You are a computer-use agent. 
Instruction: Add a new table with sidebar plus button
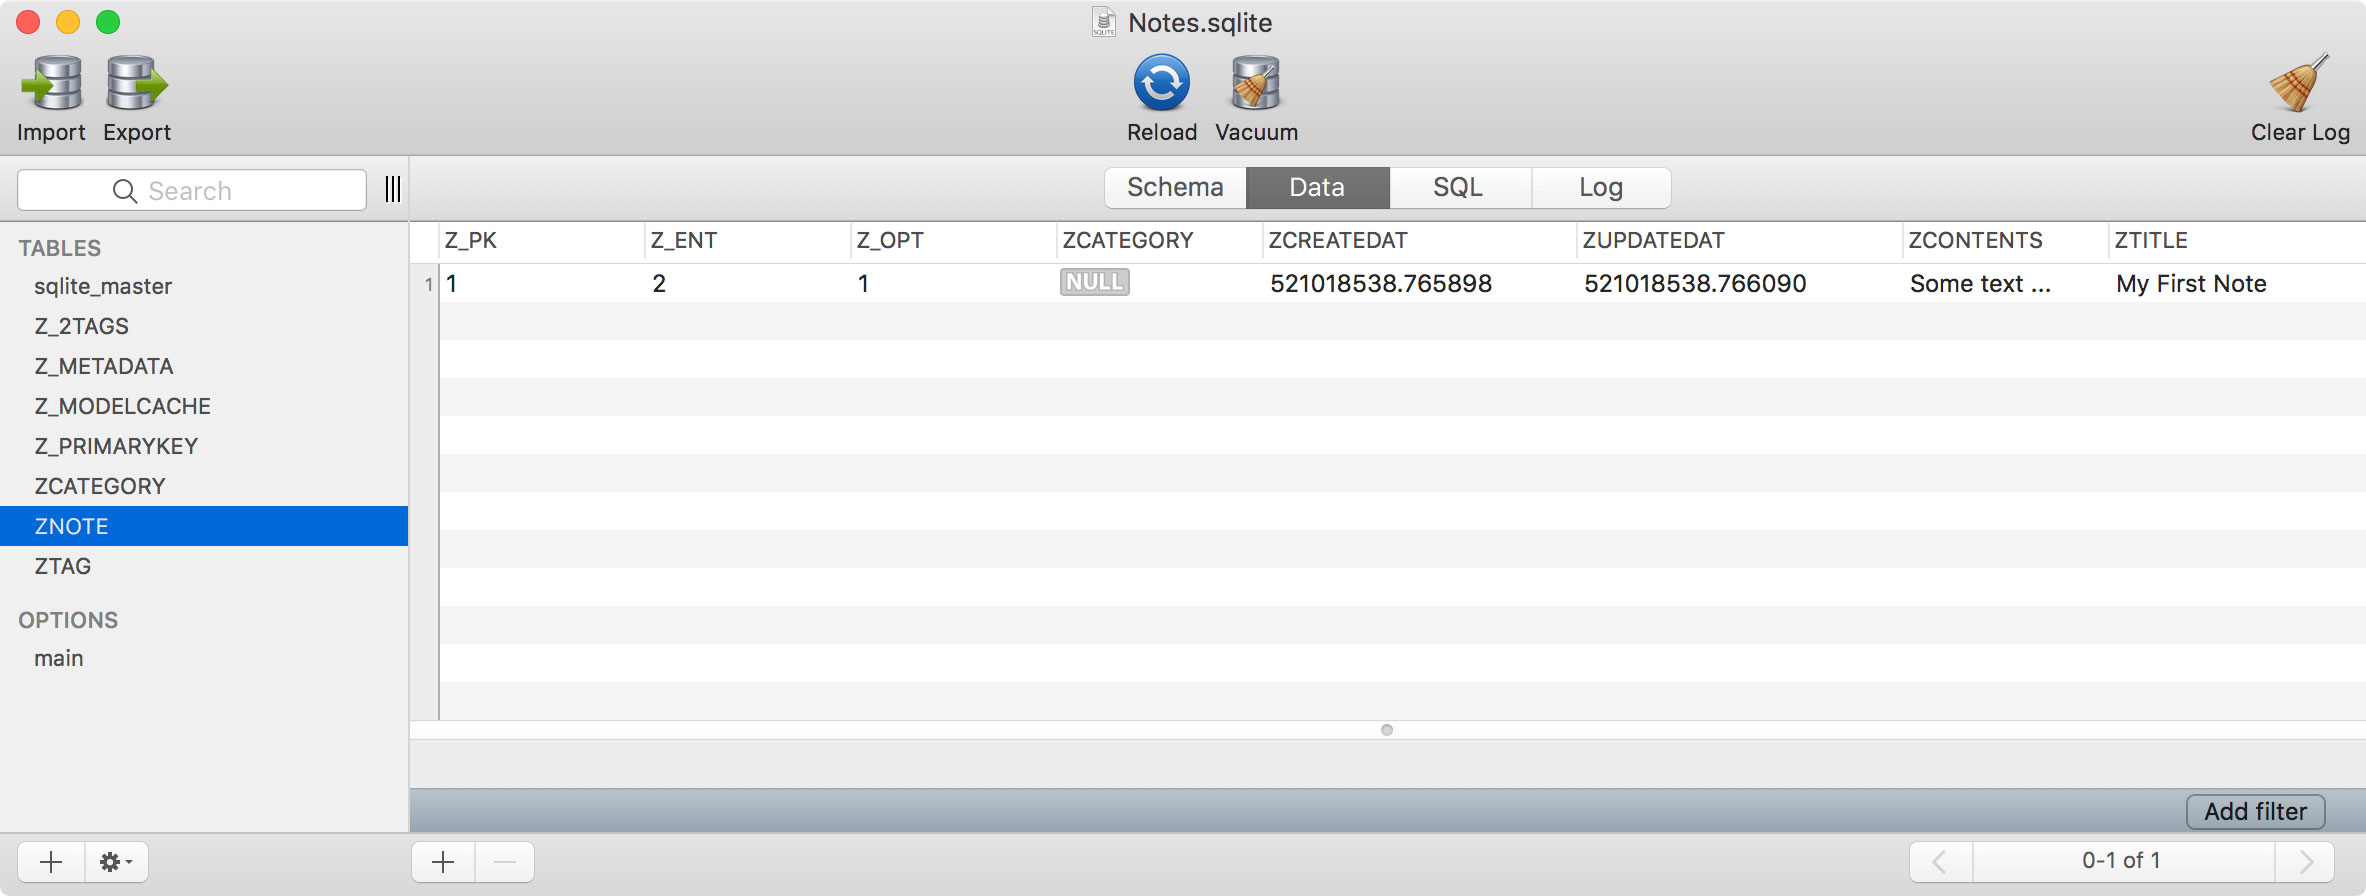click(x=51, y=862)
